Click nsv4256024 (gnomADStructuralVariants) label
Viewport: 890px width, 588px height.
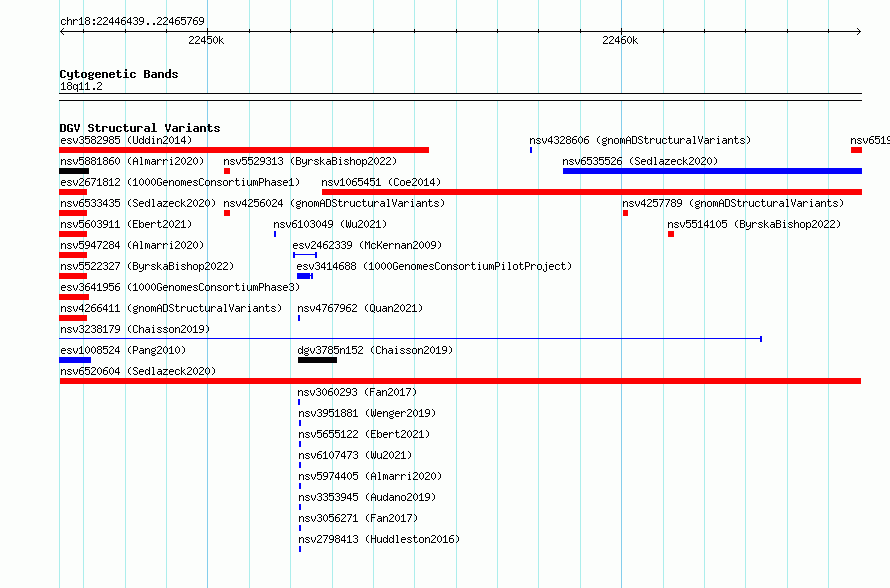[x=334, y=203]
